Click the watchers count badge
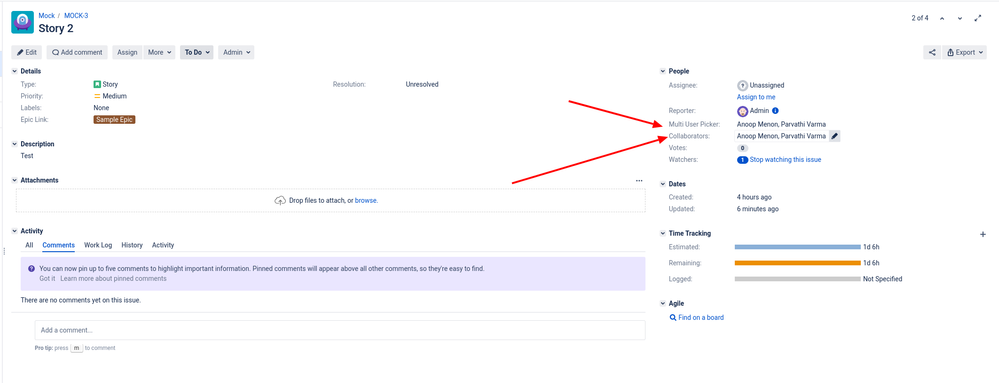This screenshot has height=383, width=999. [x=742, y=160]
